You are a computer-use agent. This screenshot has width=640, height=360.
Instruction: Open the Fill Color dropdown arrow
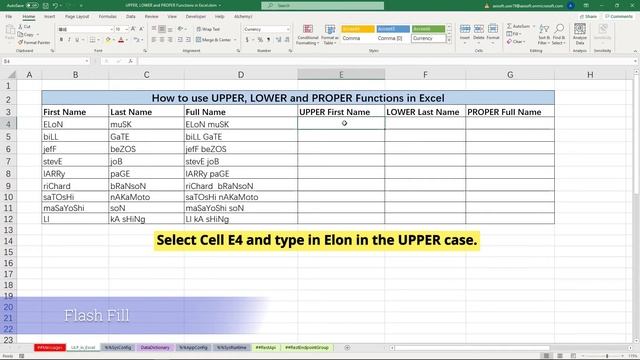pyautogui.click(x=113, y=40)
